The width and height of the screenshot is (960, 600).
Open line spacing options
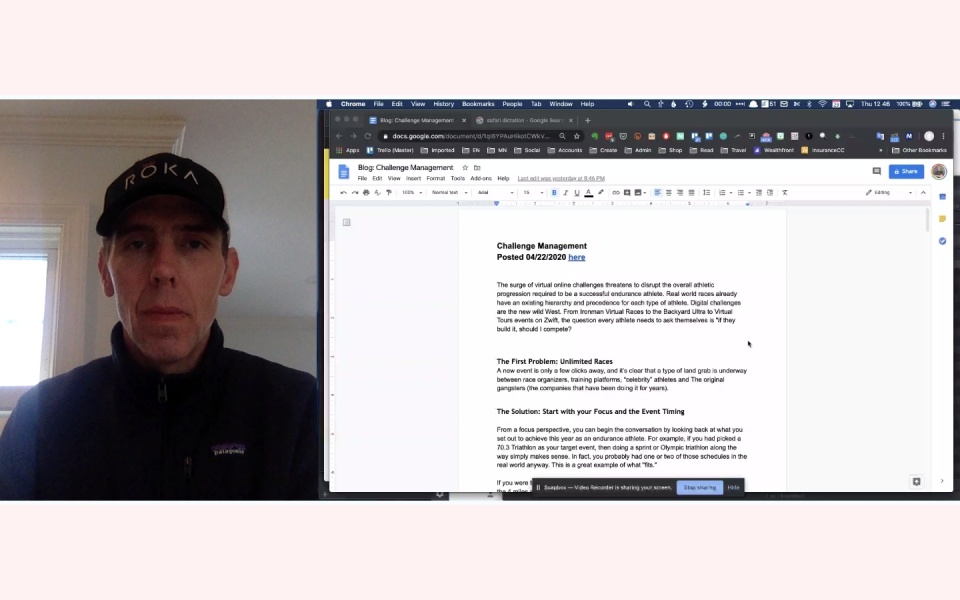tap(707, 193)
